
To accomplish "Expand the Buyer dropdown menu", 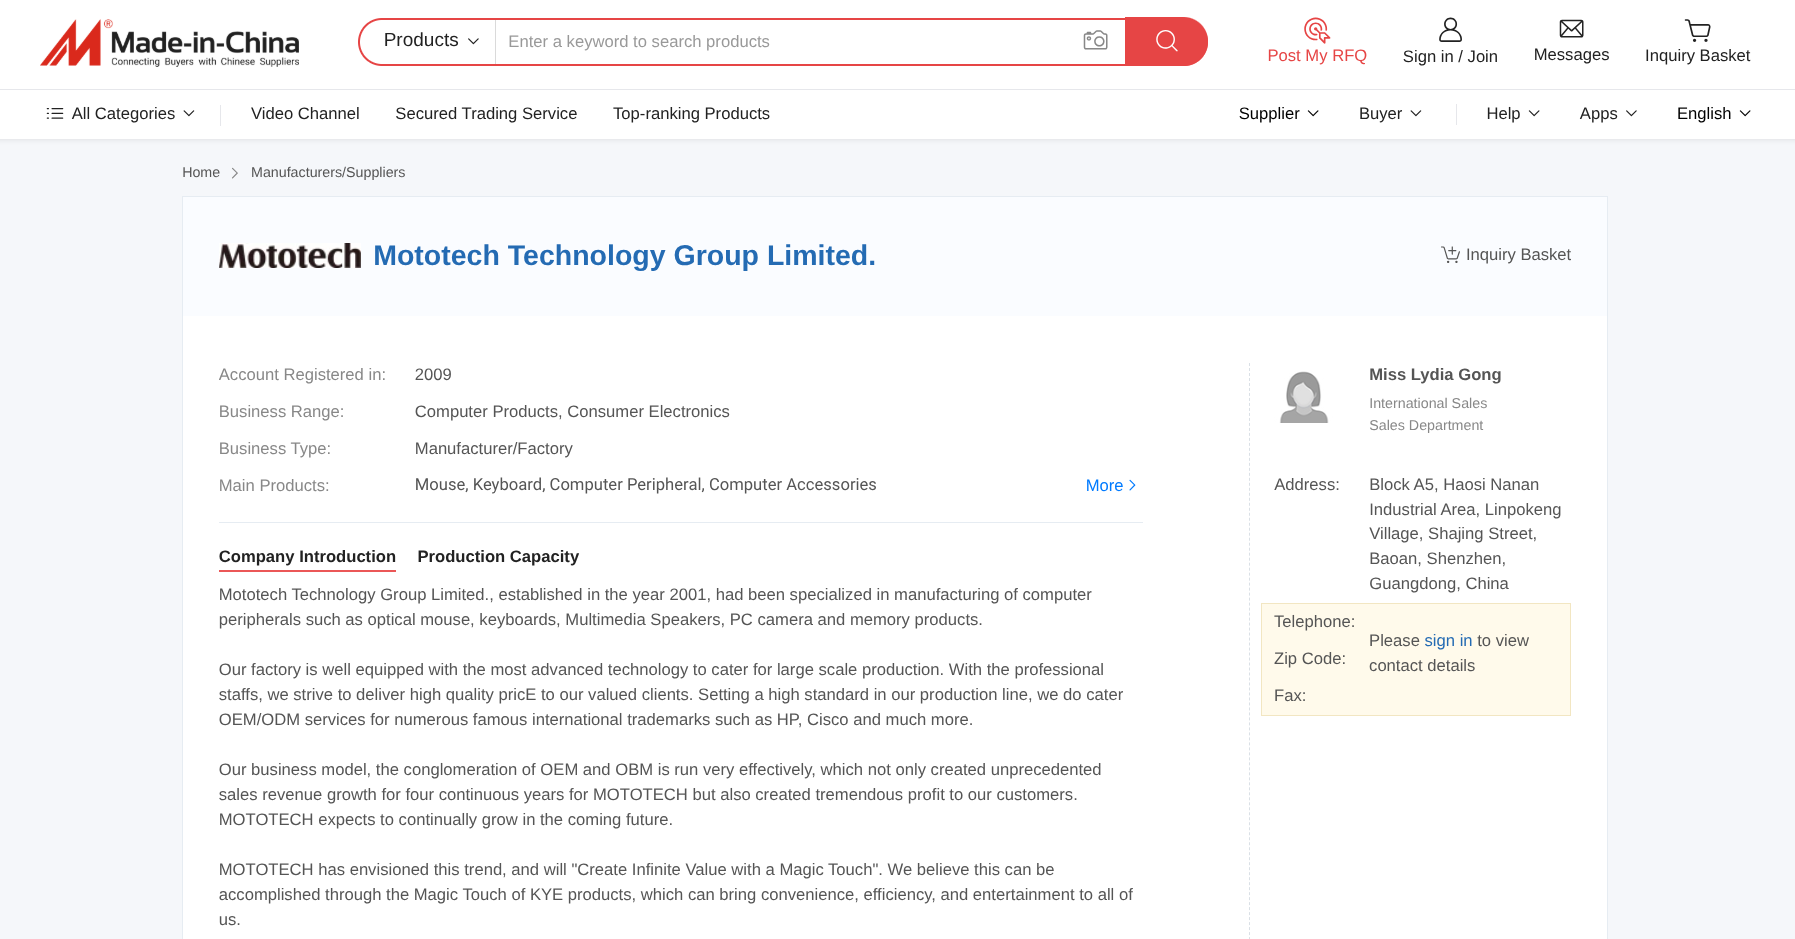I will pos(1389,114).
